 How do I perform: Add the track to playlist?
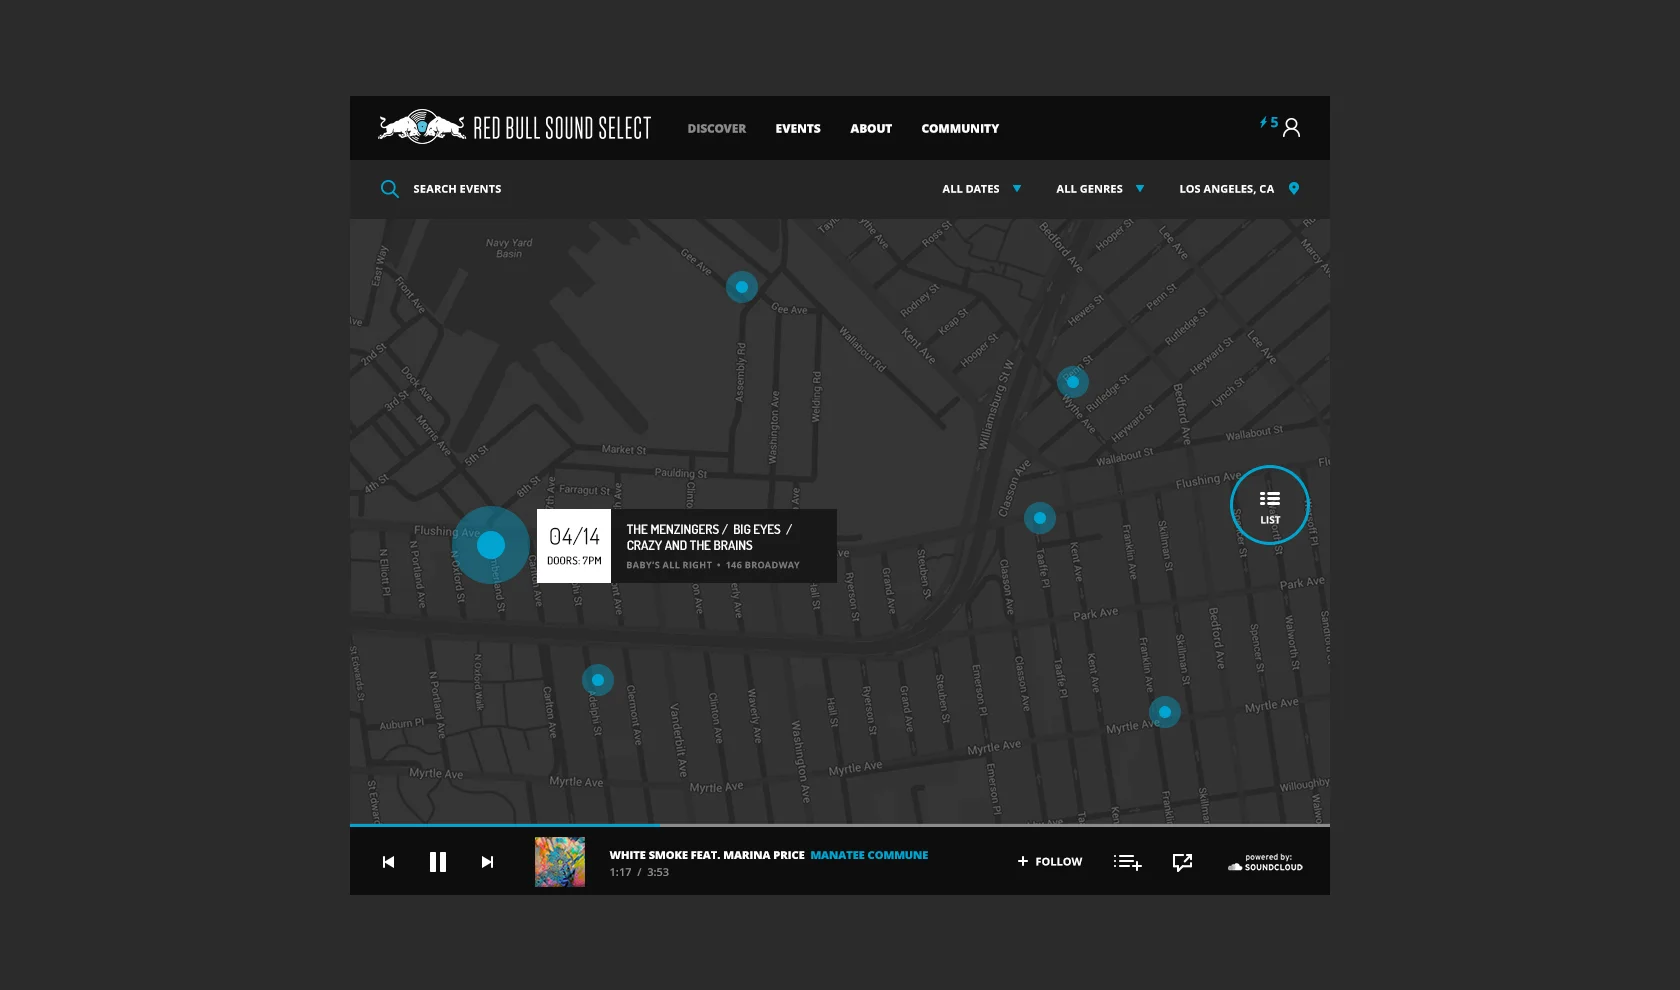click(1128, 862)
